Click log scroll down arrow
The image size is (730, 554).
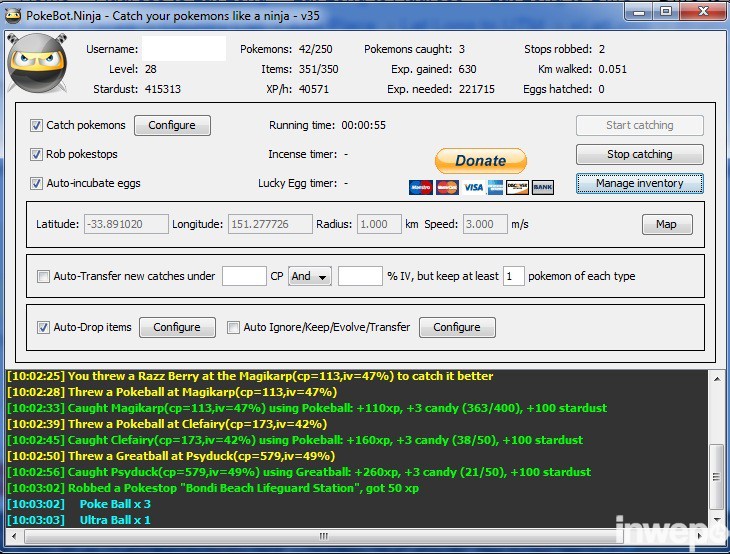click(x=717, y=520)
